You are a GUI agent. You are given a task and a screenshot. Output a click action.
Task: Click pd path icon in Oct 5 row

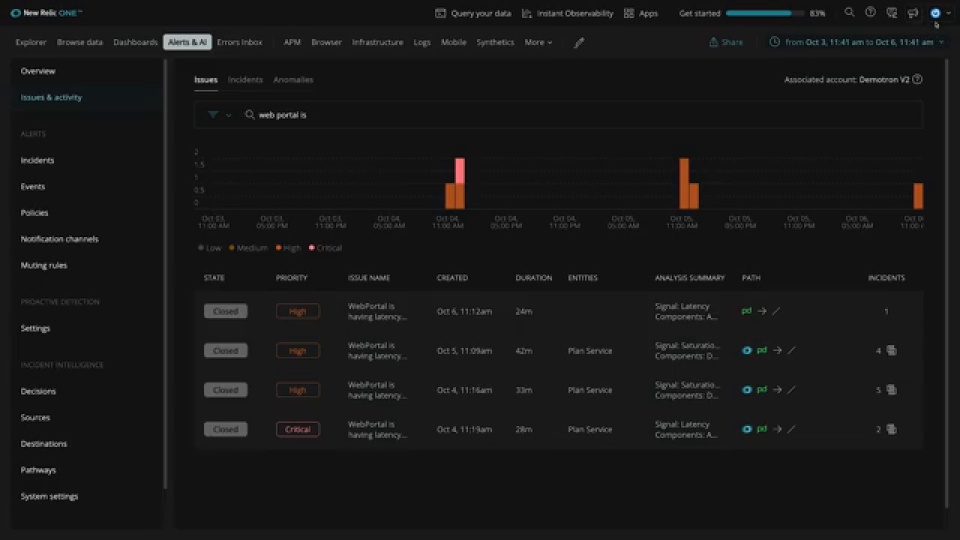pos(762,350)
